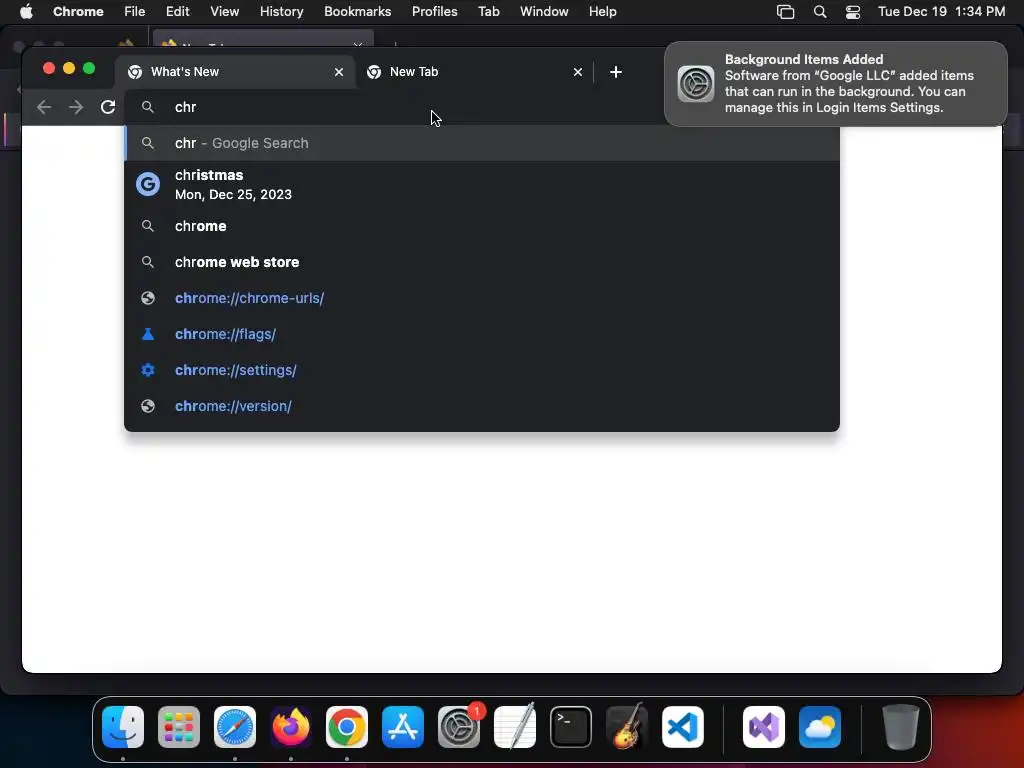The width and height of the screenshot is (1024, 768).
Task: Click magnifier icon beside chrome web store
Action: 148,262
